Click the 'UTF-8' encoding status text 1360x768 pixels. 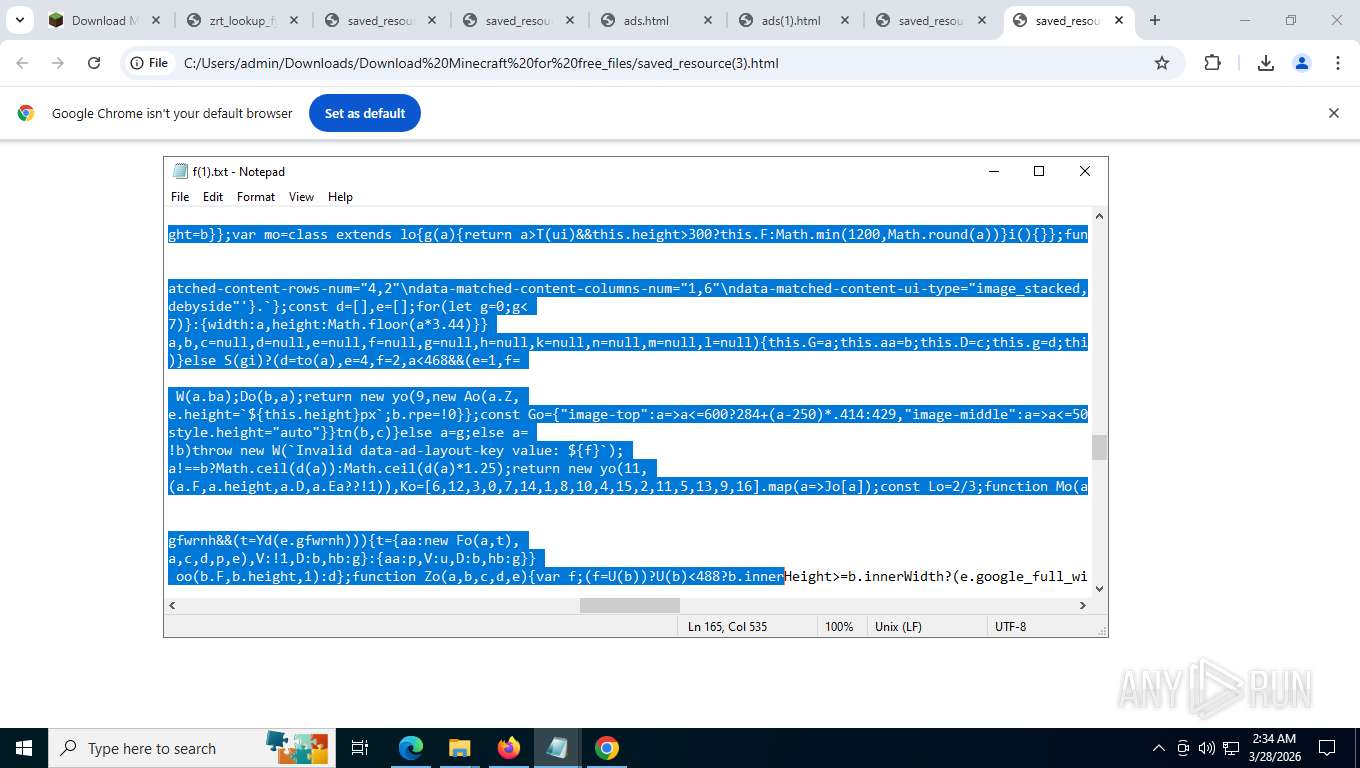click(1010, 626)
